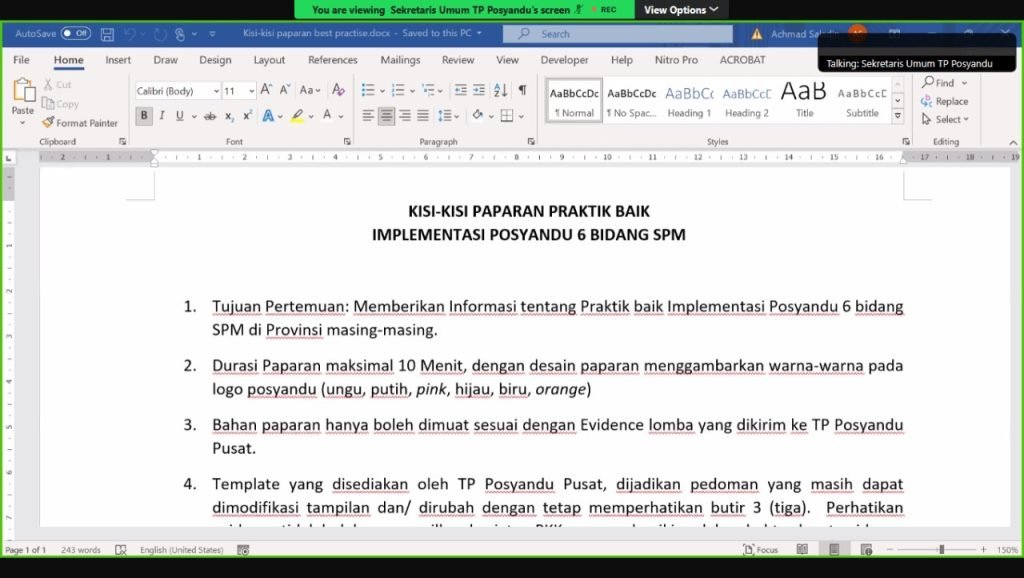Click the Replace button
Image resolution: width=1024 pixels, height=578 pixels.
944,101
